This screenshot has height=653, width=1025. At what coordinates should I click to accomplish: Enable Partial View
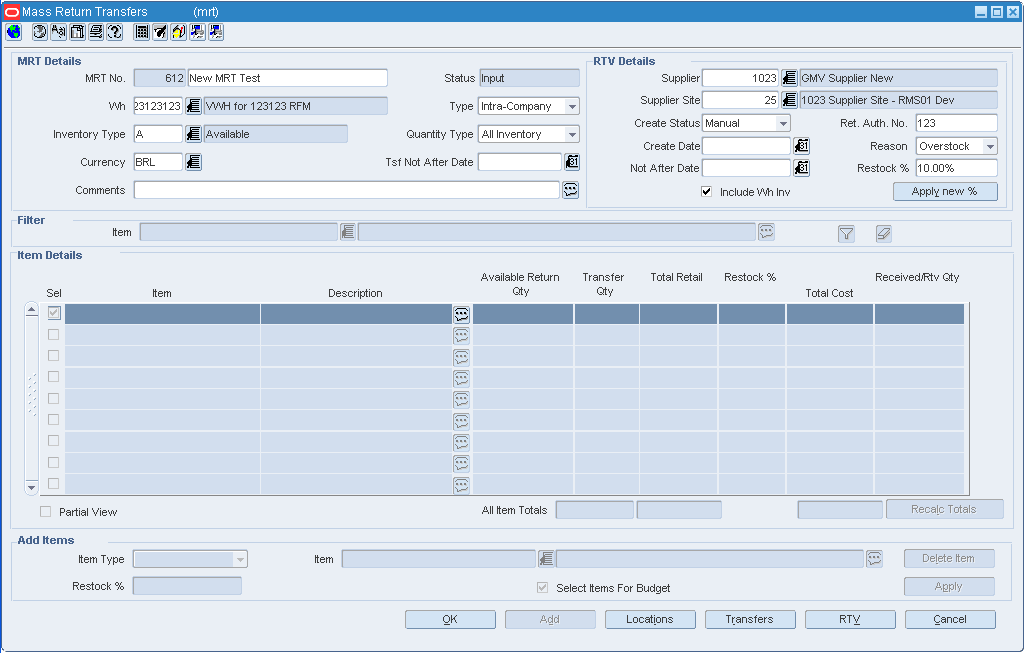pyautogui.click(x=45, y=511)
